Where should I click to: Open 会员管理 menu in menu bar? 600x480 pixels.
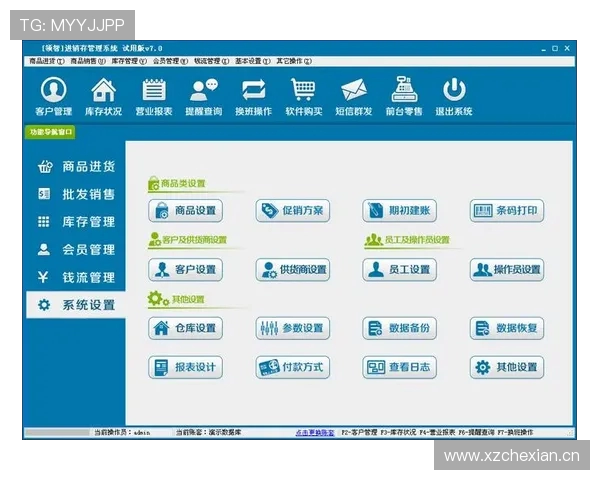coord(171,61)
